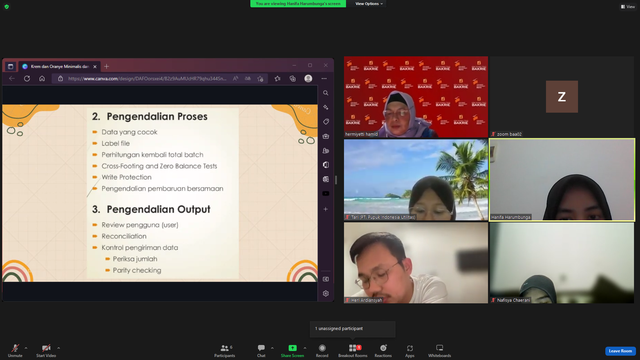Viewport: 640px width, 360px height.
Task: Open Whiteboards
Action: tap(440, 350)
